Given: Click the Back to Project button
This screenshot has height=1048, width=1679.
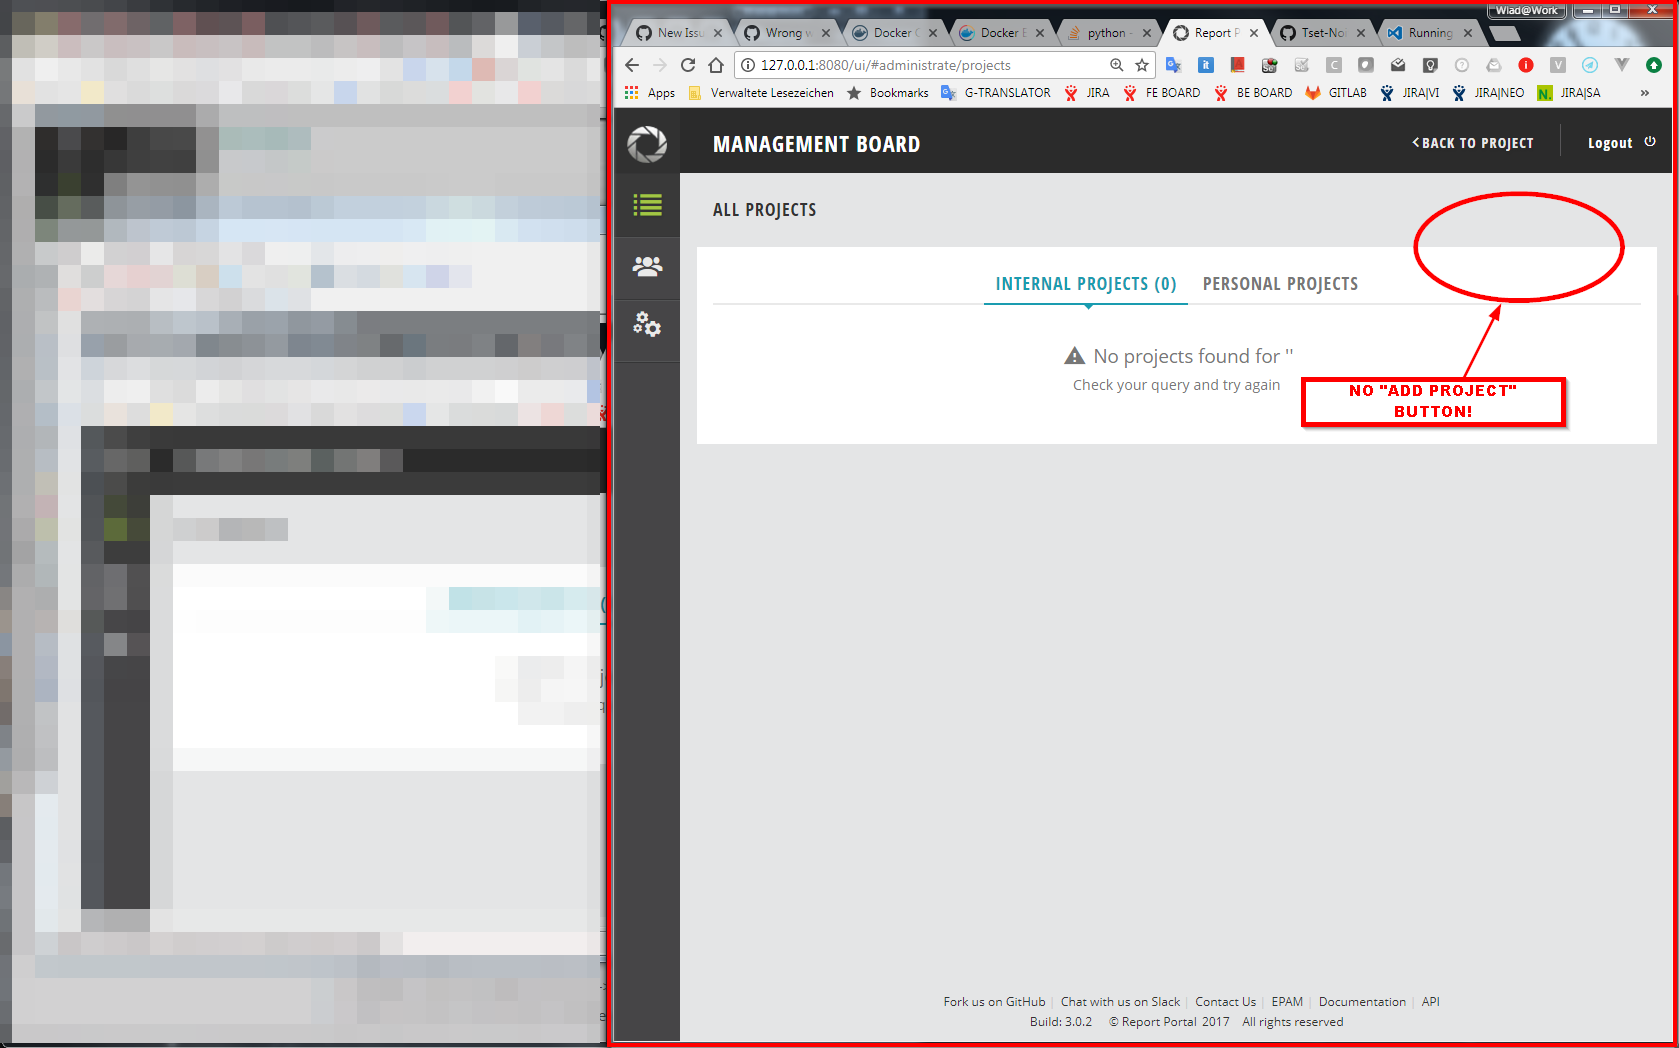Looking at the screenshot, I should click(x=1472, y=143).
